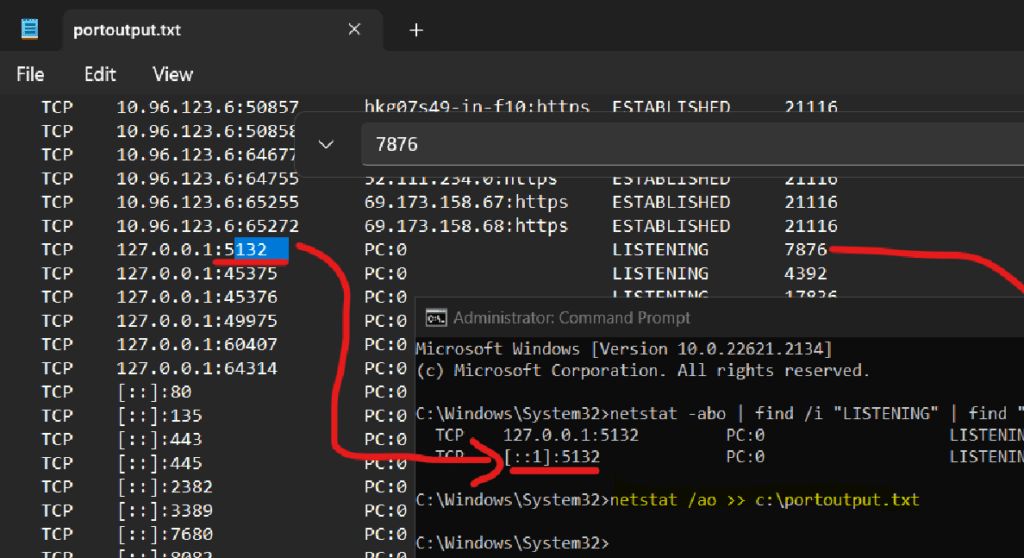
Task: Click ESTABLISHED on the 65272 row
Action: click(x=671, y=226)
